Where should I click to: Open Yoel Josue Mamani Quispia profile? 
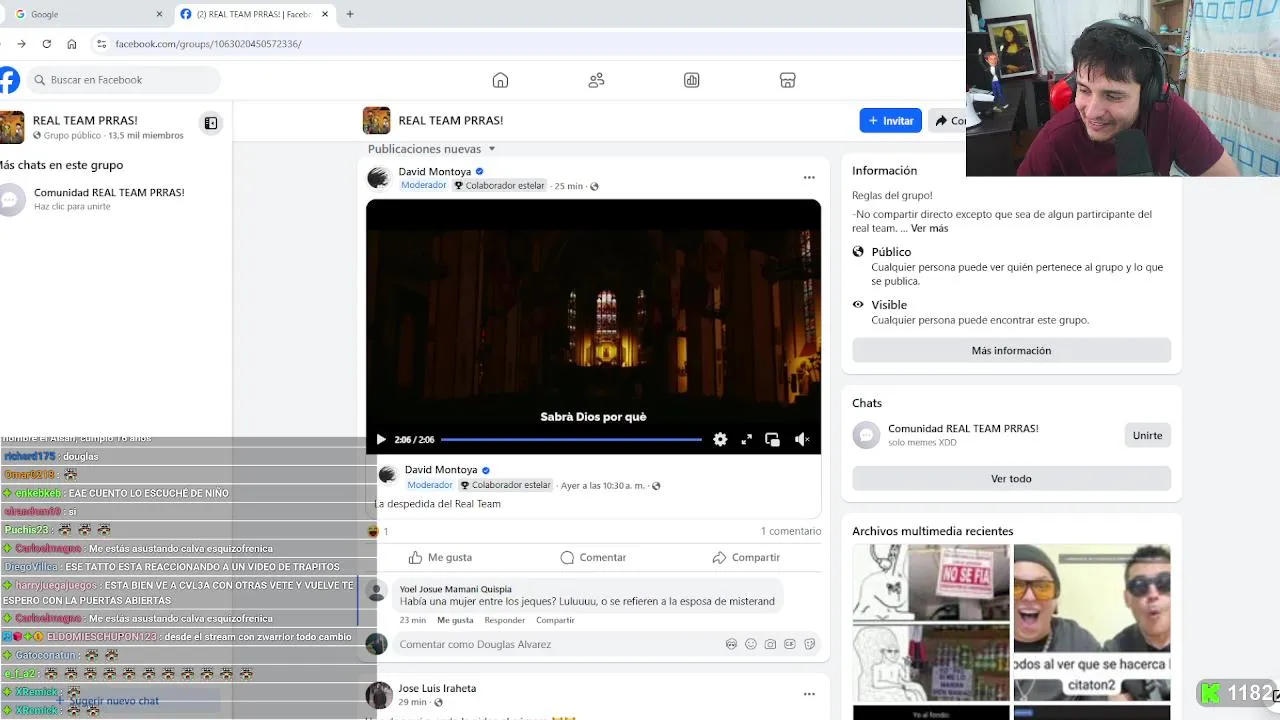[x=455, y=589]
